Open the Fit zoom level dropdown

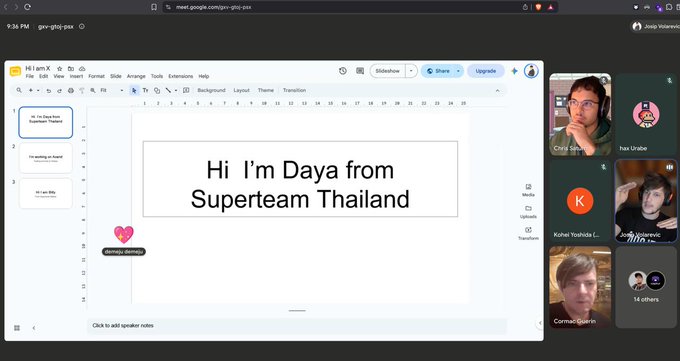tap(112, 90)
